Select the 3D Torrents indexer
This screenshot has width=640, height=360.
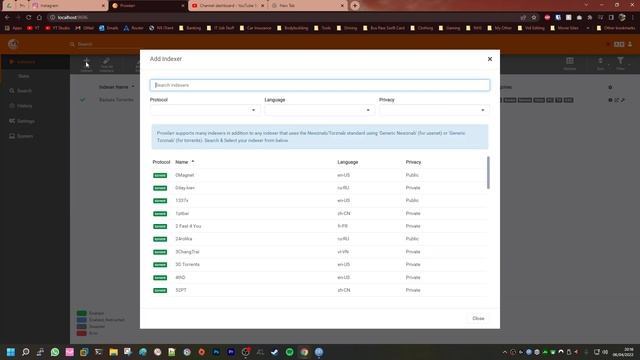click(x=320, y=264)
